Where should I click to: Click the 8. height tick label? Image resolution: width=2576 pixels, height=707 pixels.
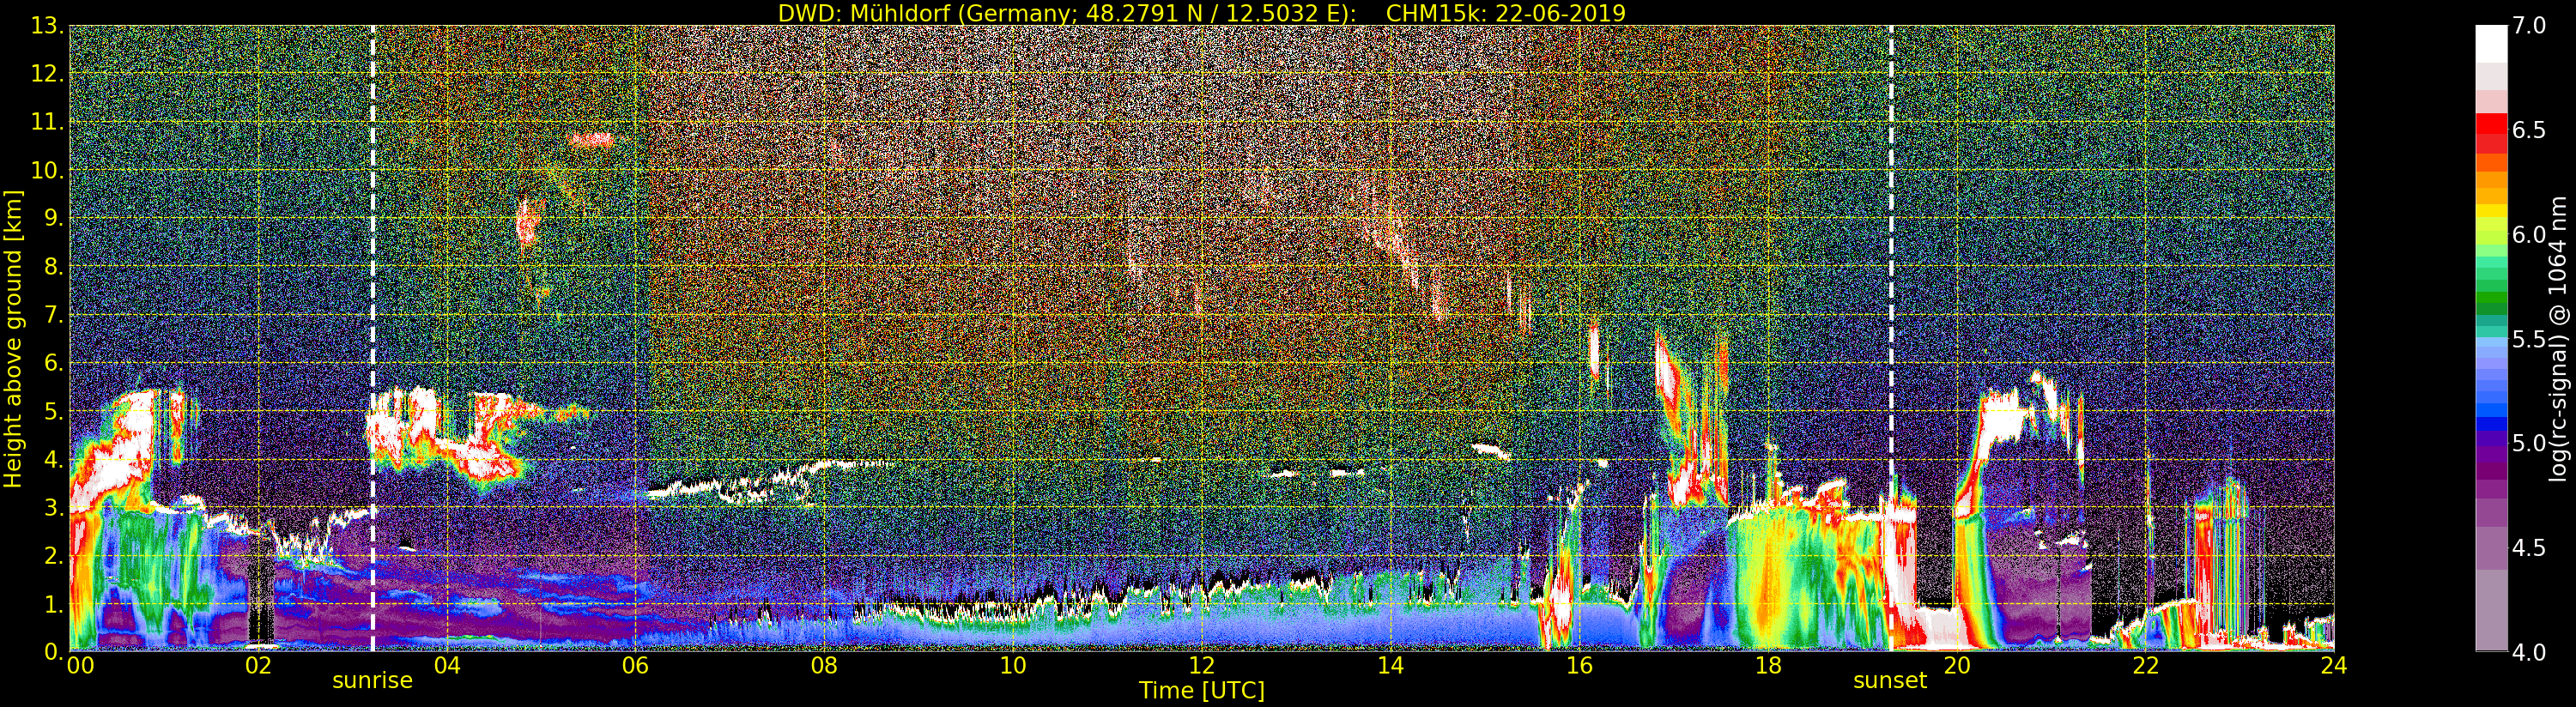point(53,267)
